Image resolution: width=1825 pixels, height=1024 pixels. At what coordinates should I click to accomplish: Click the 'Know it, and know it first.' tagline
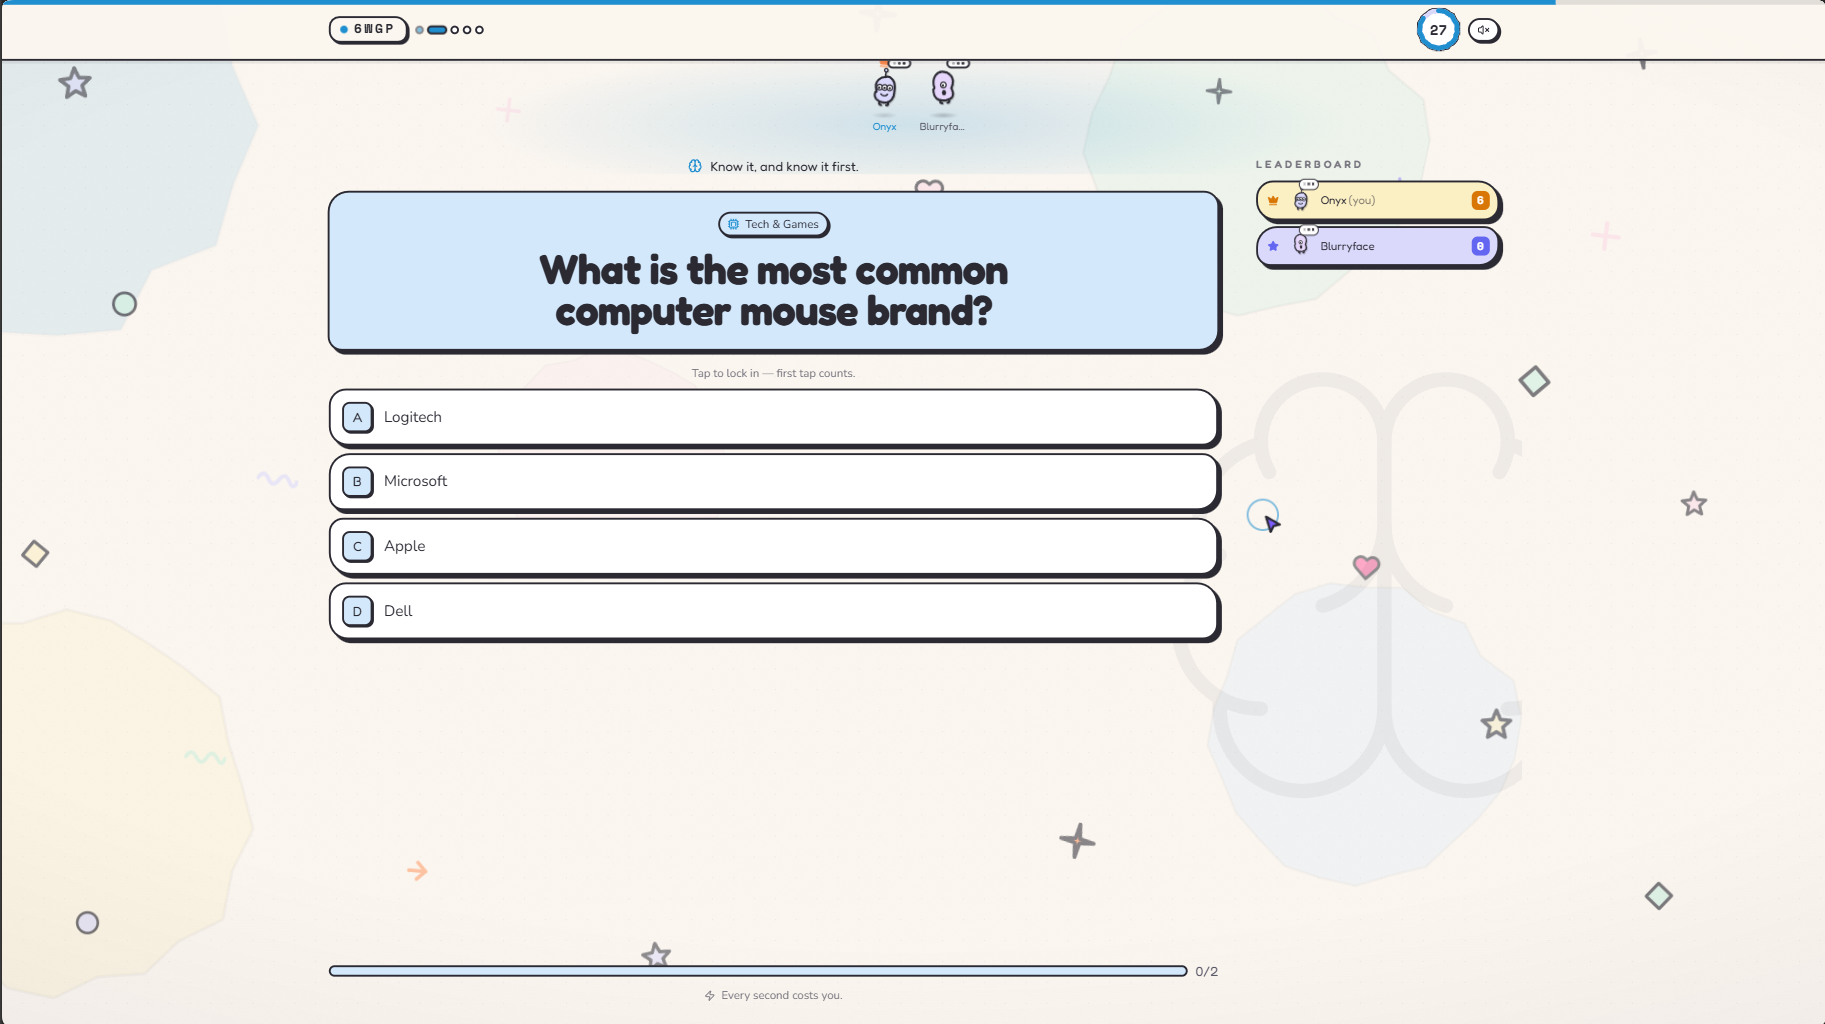tap(784, 166)
